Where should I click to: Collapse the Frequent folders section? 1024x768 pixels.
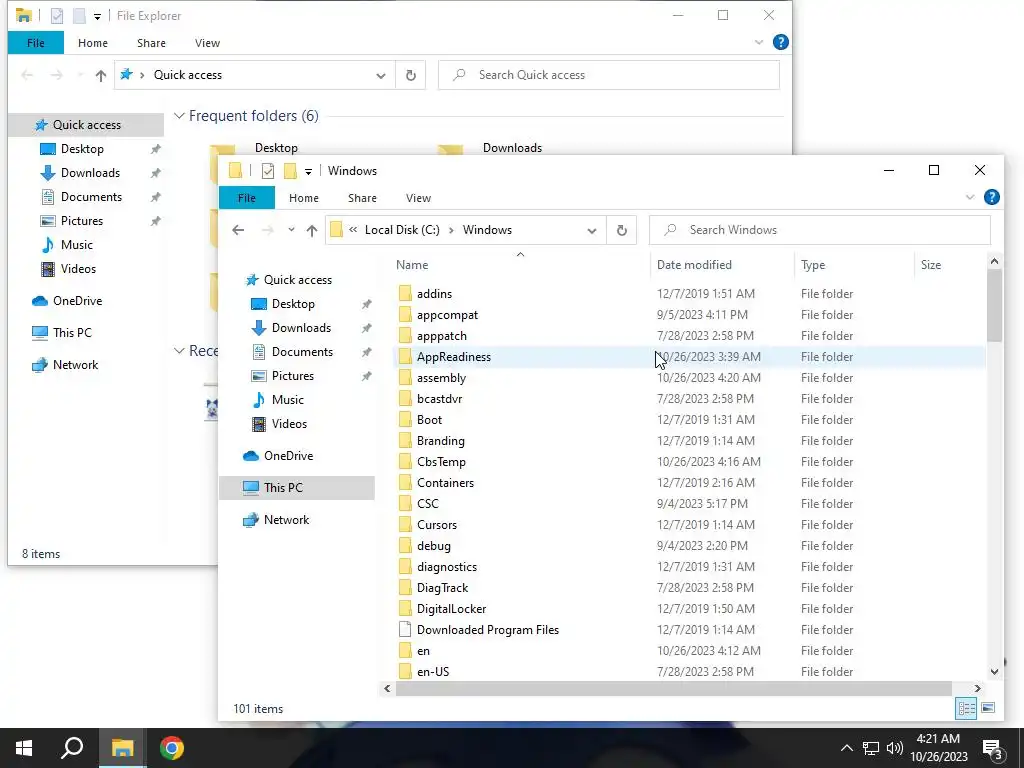click(x=179, y=116)
